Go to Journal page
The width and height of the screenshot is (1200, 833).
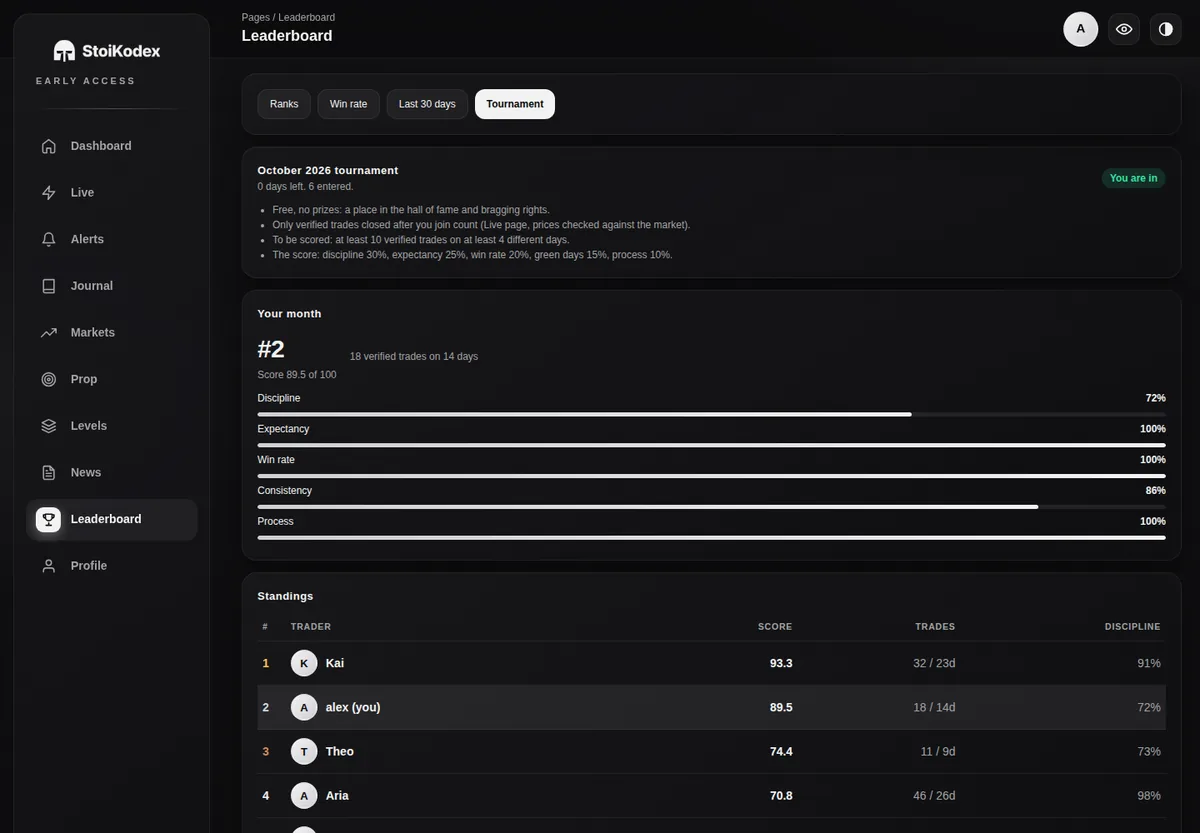coord(112,286)
